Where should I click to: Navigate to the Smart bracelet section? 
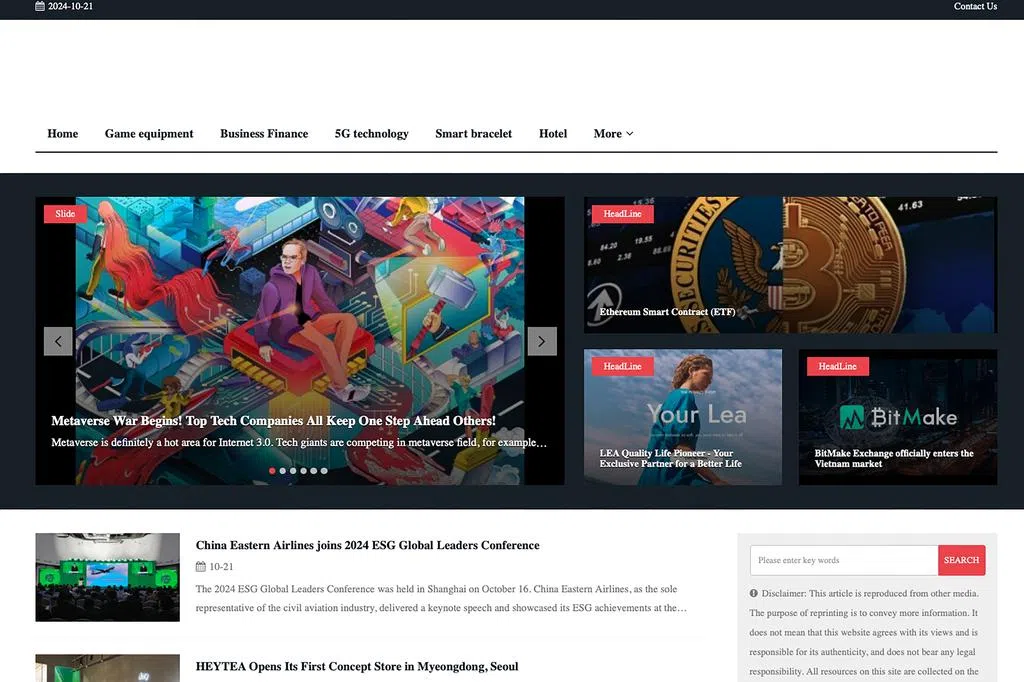click(x=473, y=134)
